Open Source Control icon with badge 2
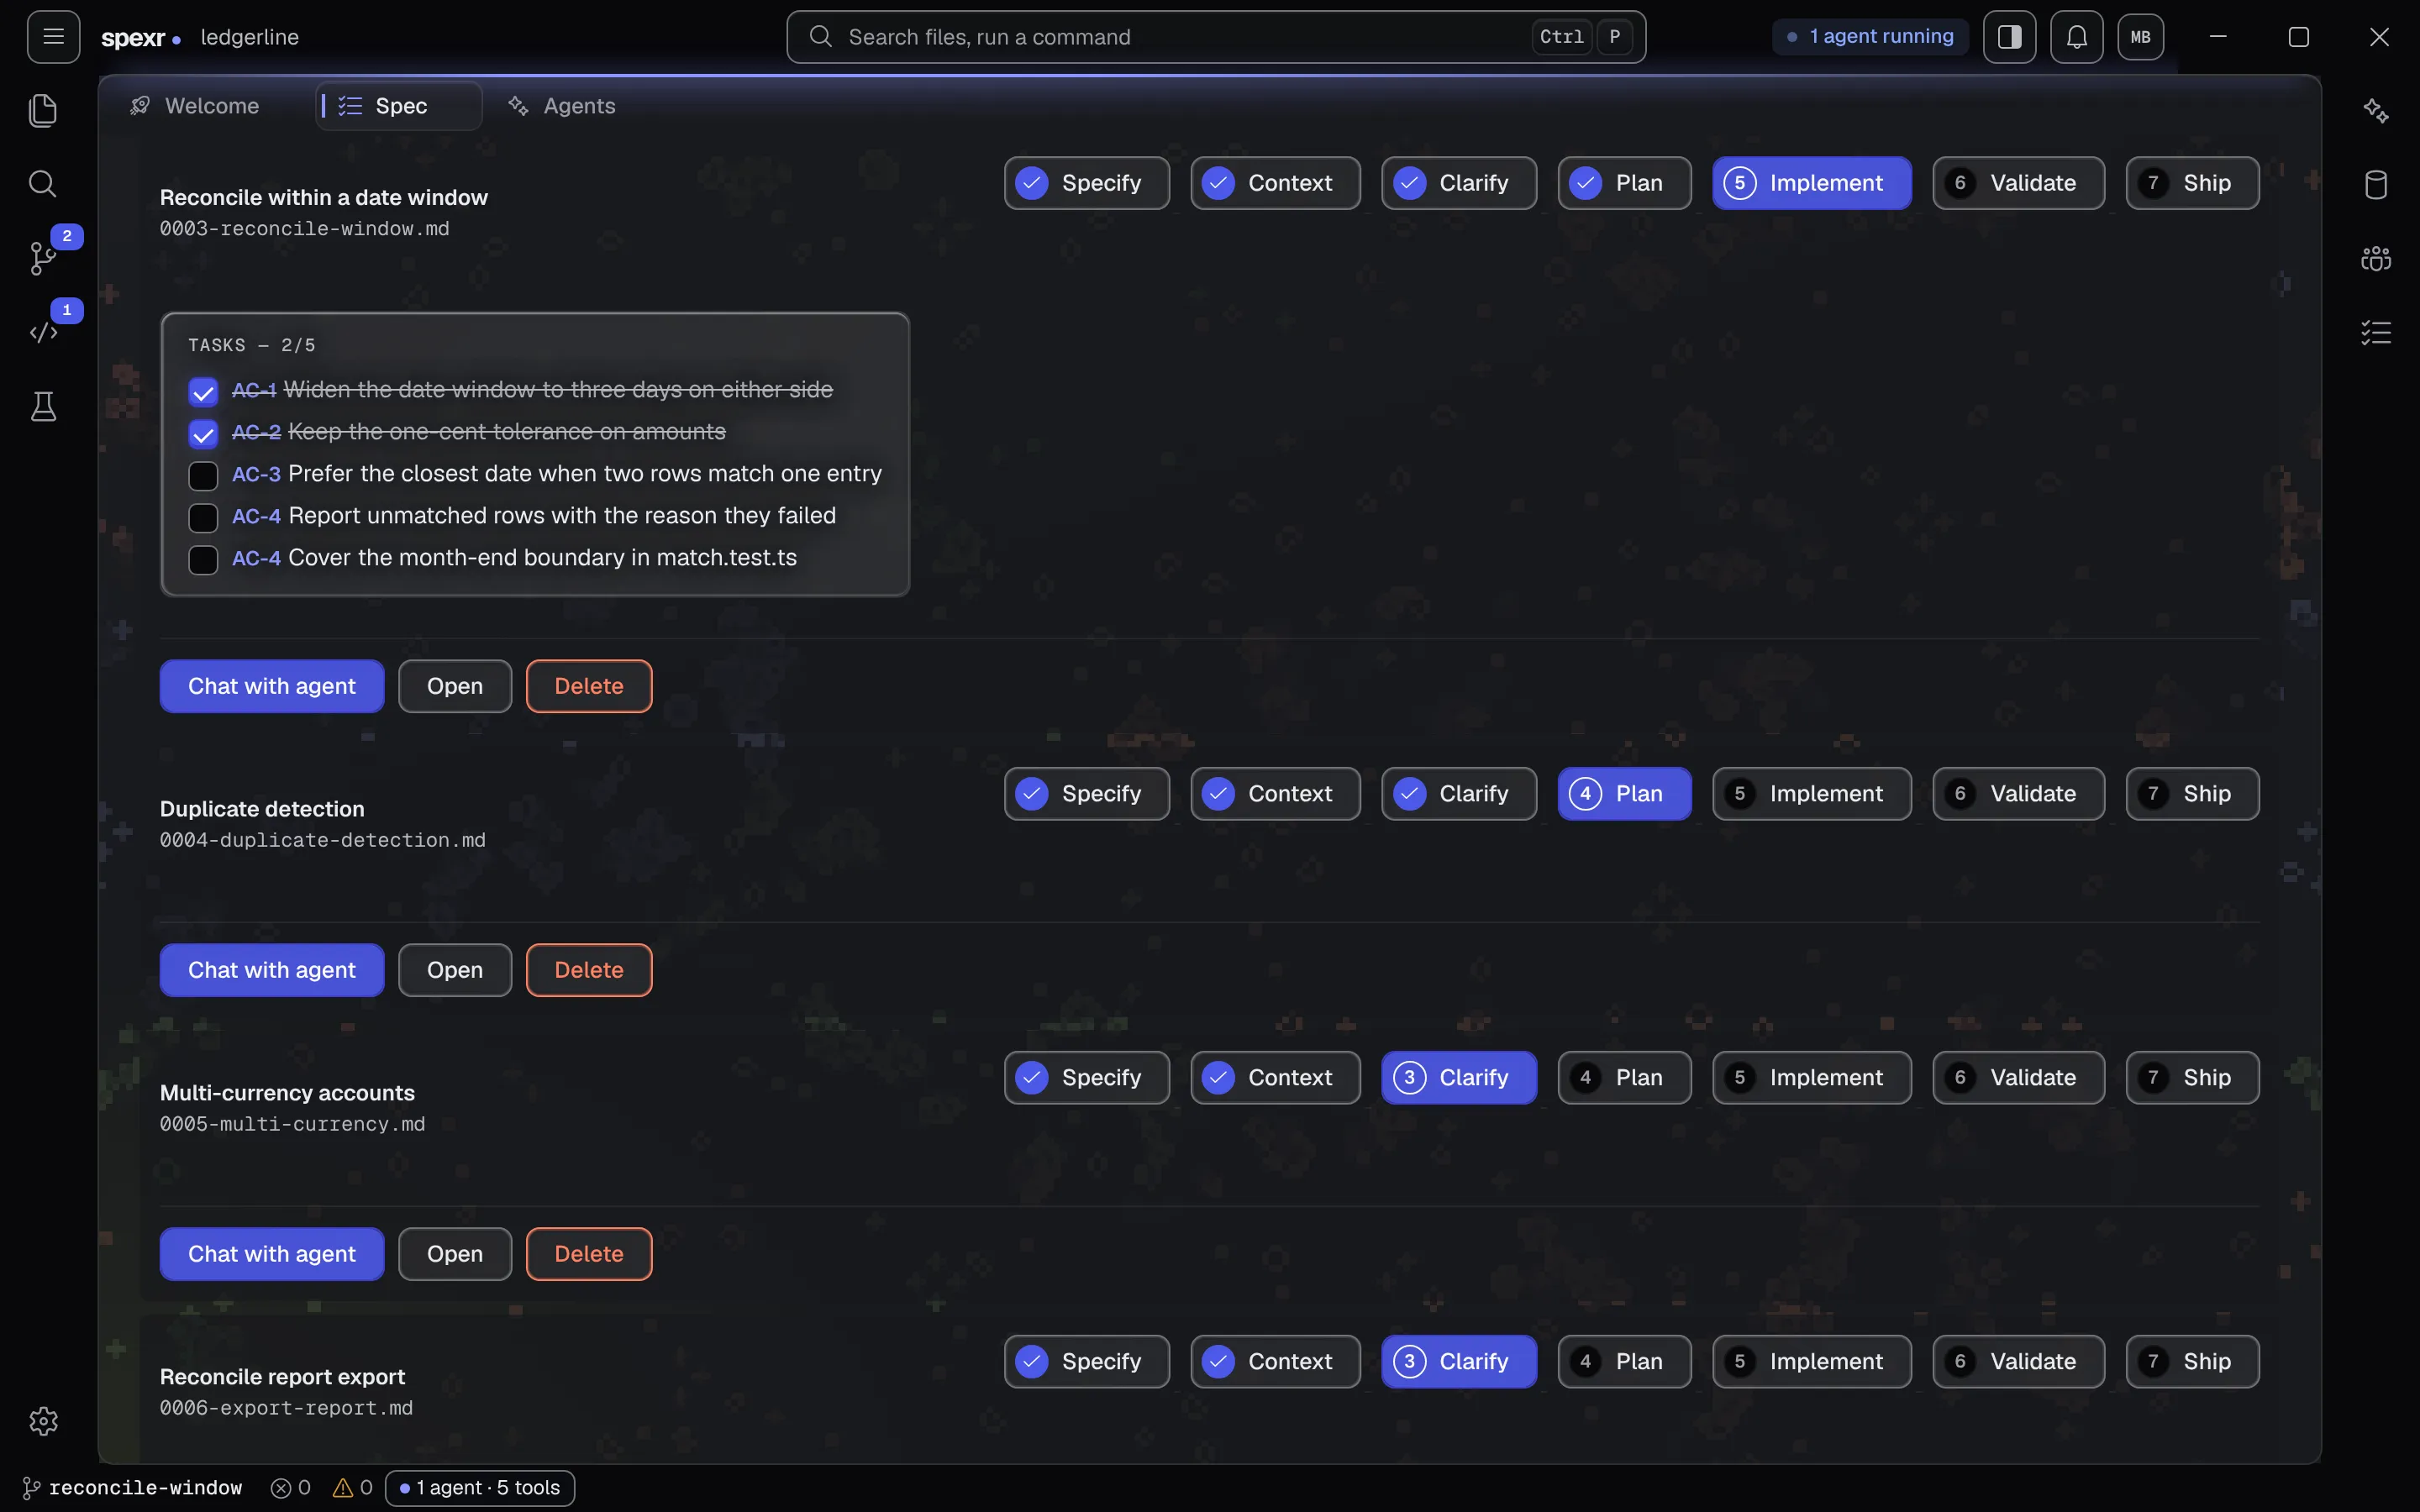Image resolution: width=2420 pixels, height=1512 pixels. [43, 258]
